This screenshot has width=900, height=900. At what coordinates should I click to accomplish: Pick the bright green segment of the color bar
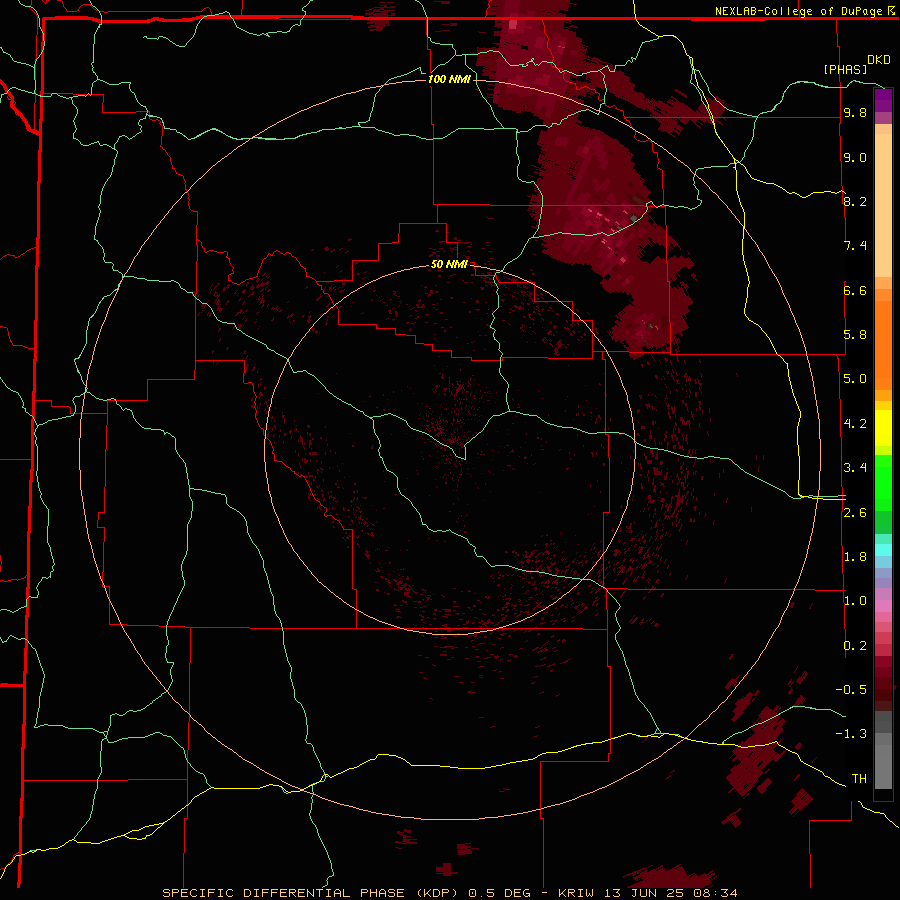point(883,483)
